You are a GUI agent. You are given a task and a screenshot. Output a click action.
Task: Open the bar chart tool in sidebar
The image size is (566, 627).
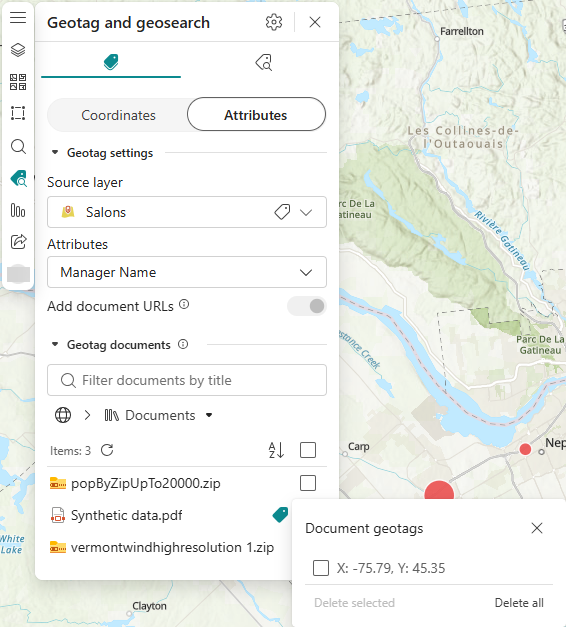[18, 210]
